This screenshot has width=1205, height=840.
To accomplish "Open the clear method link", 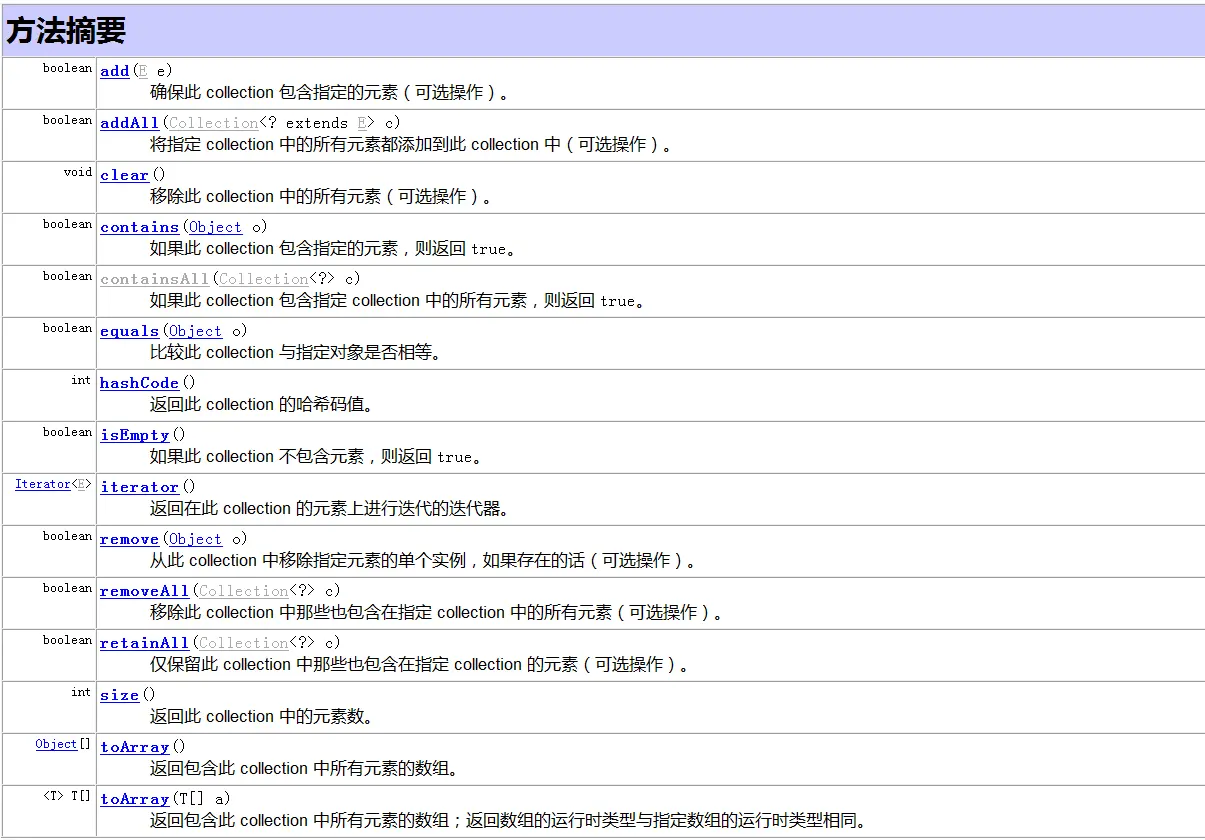I will coord(125,175).
